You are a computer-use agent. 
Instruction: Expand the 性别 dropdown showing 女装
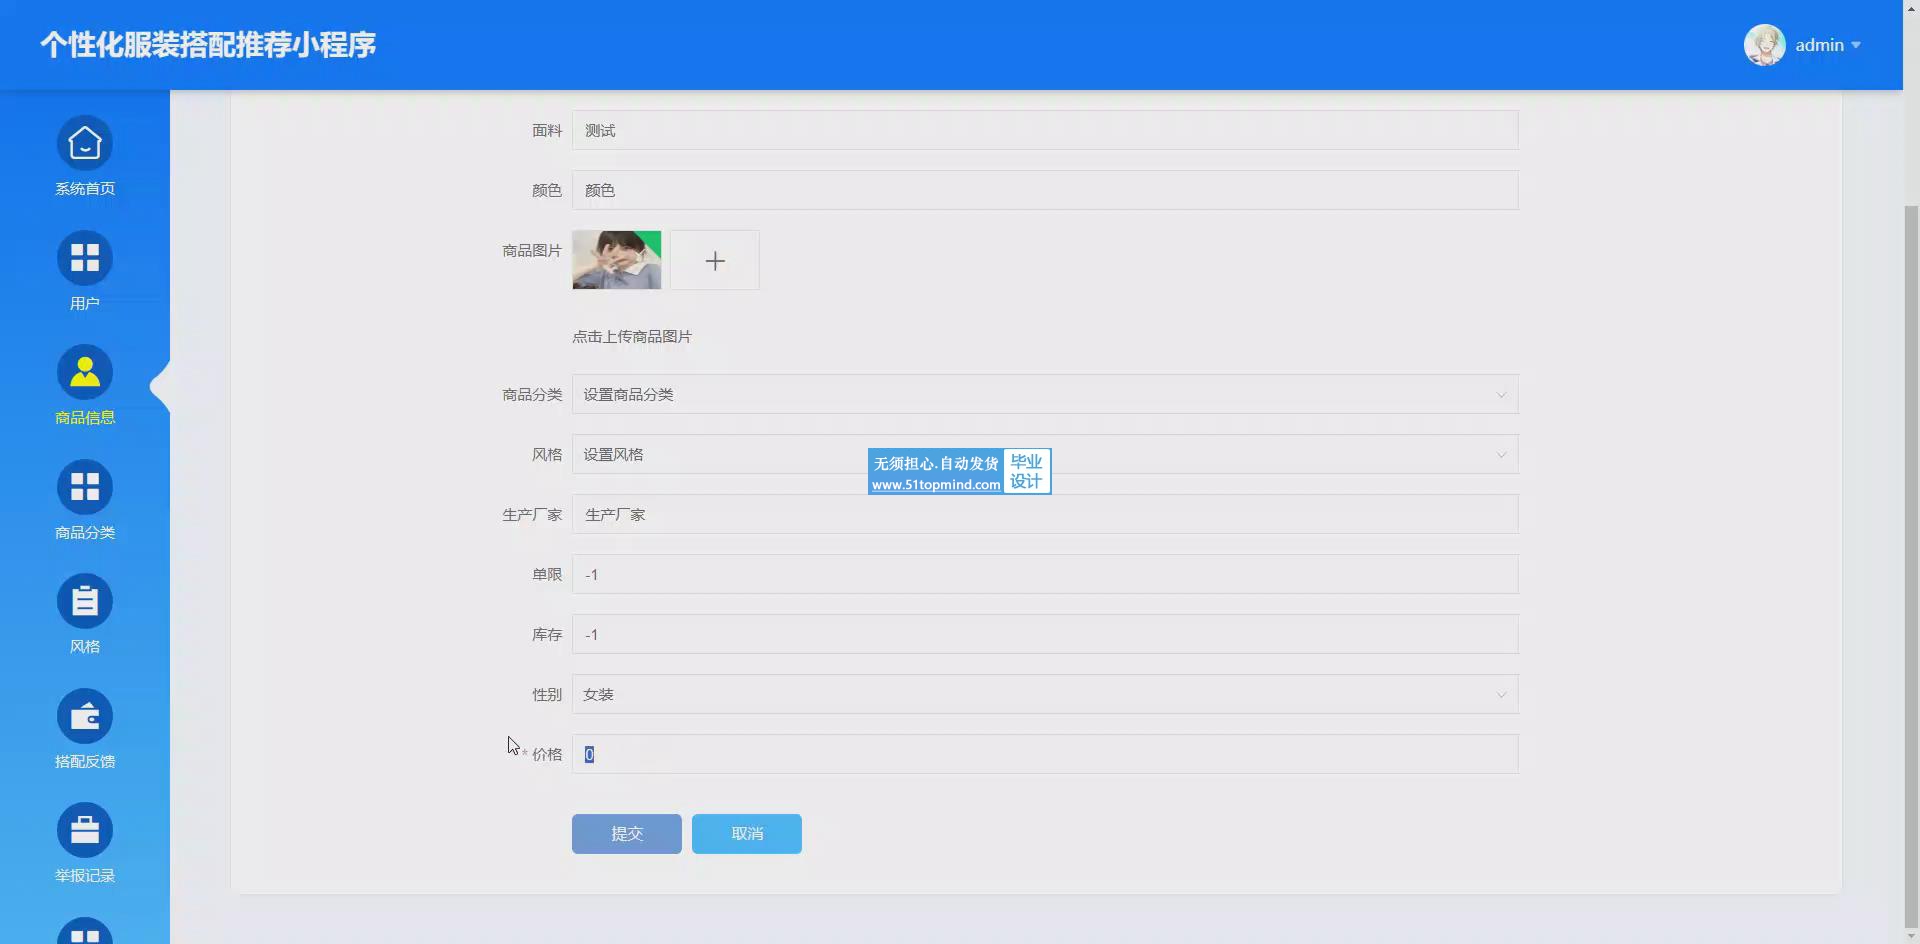click(1044, 695)
